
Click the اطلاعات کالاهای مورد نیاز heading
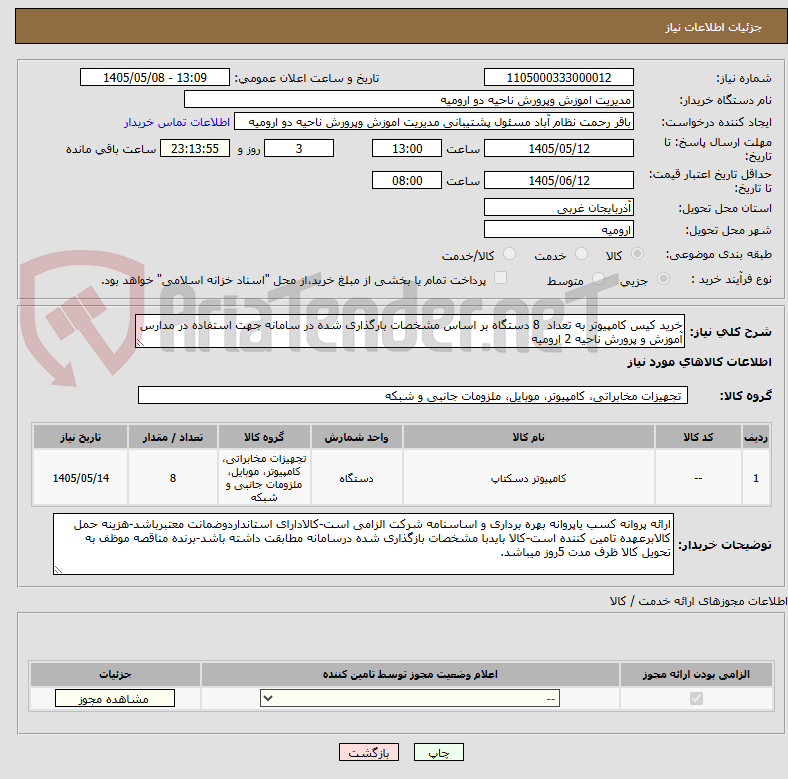(699, 362)
